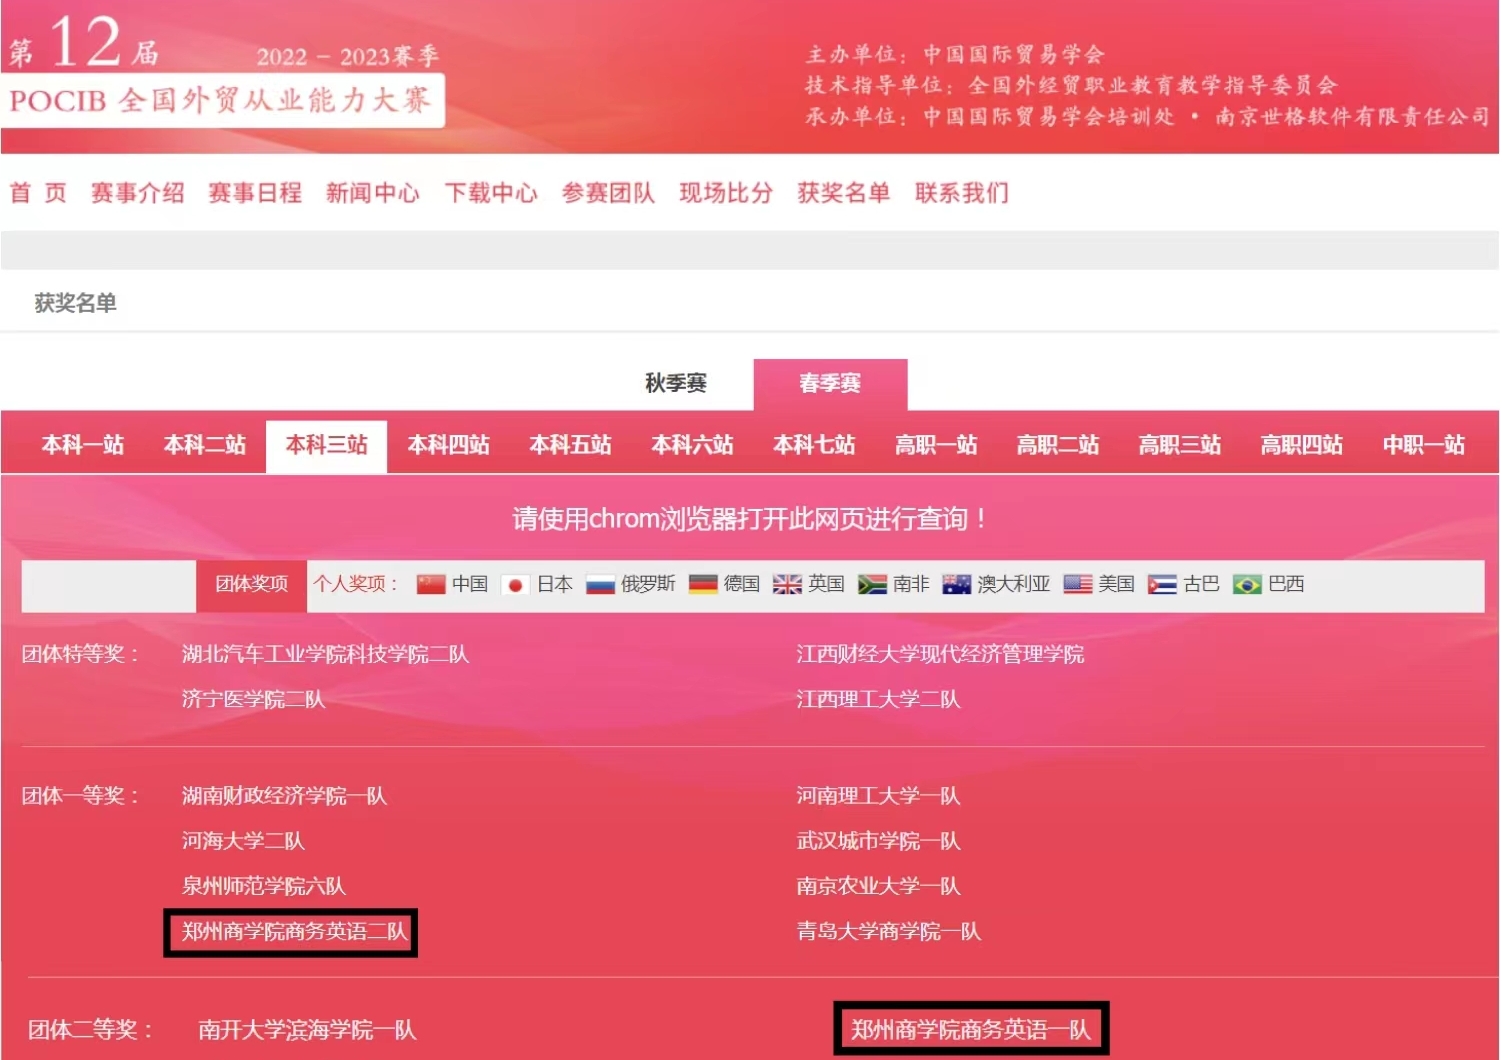Click 江西财经大学现代经济管理学院 link
Screen dimensions: 1502x1060
[940, 655]
